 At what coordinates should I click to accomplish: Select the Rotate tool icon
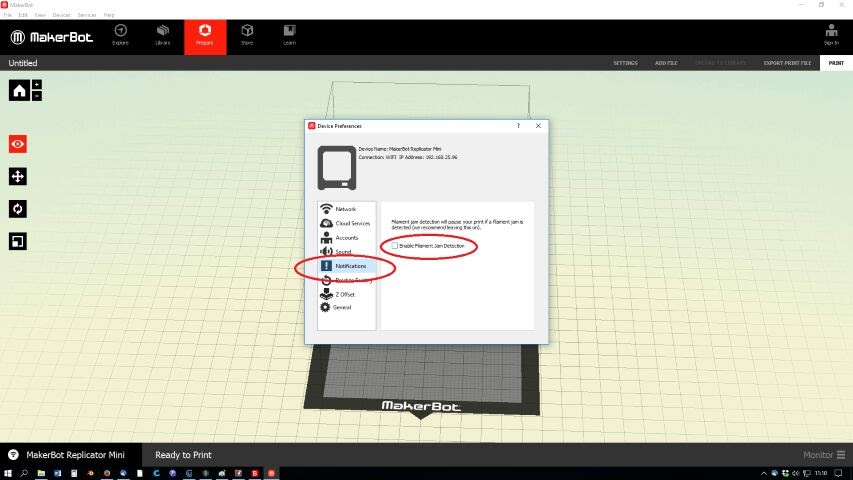[x=18, y=209]
